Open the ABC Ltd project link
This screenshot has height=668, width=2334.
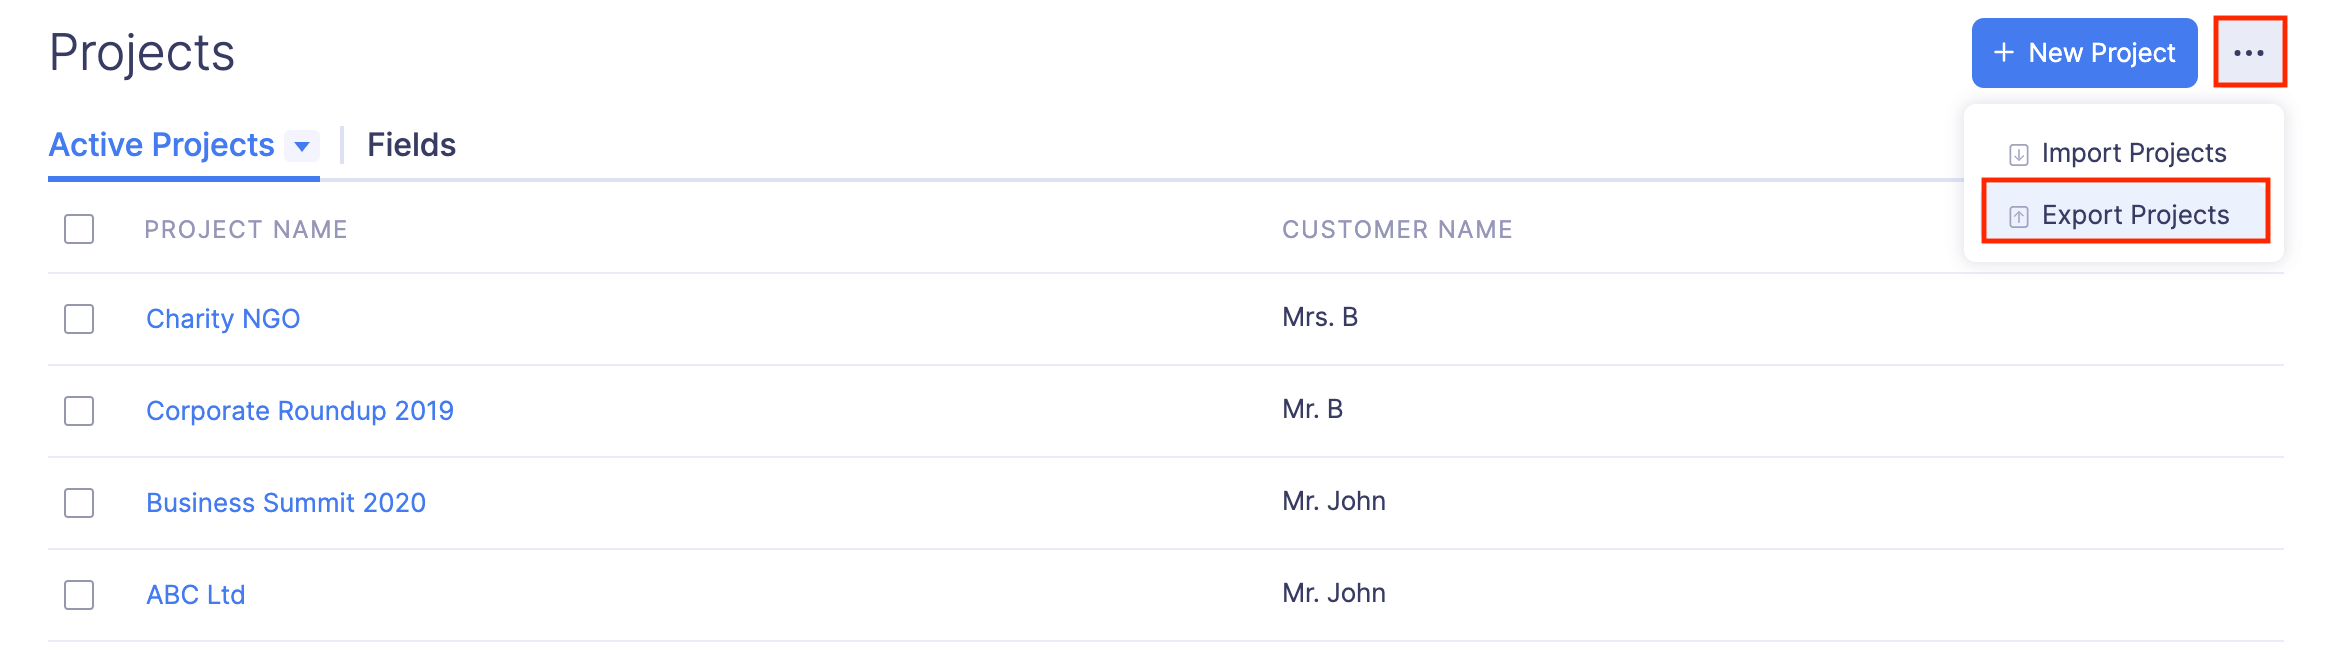pos(196,595)
